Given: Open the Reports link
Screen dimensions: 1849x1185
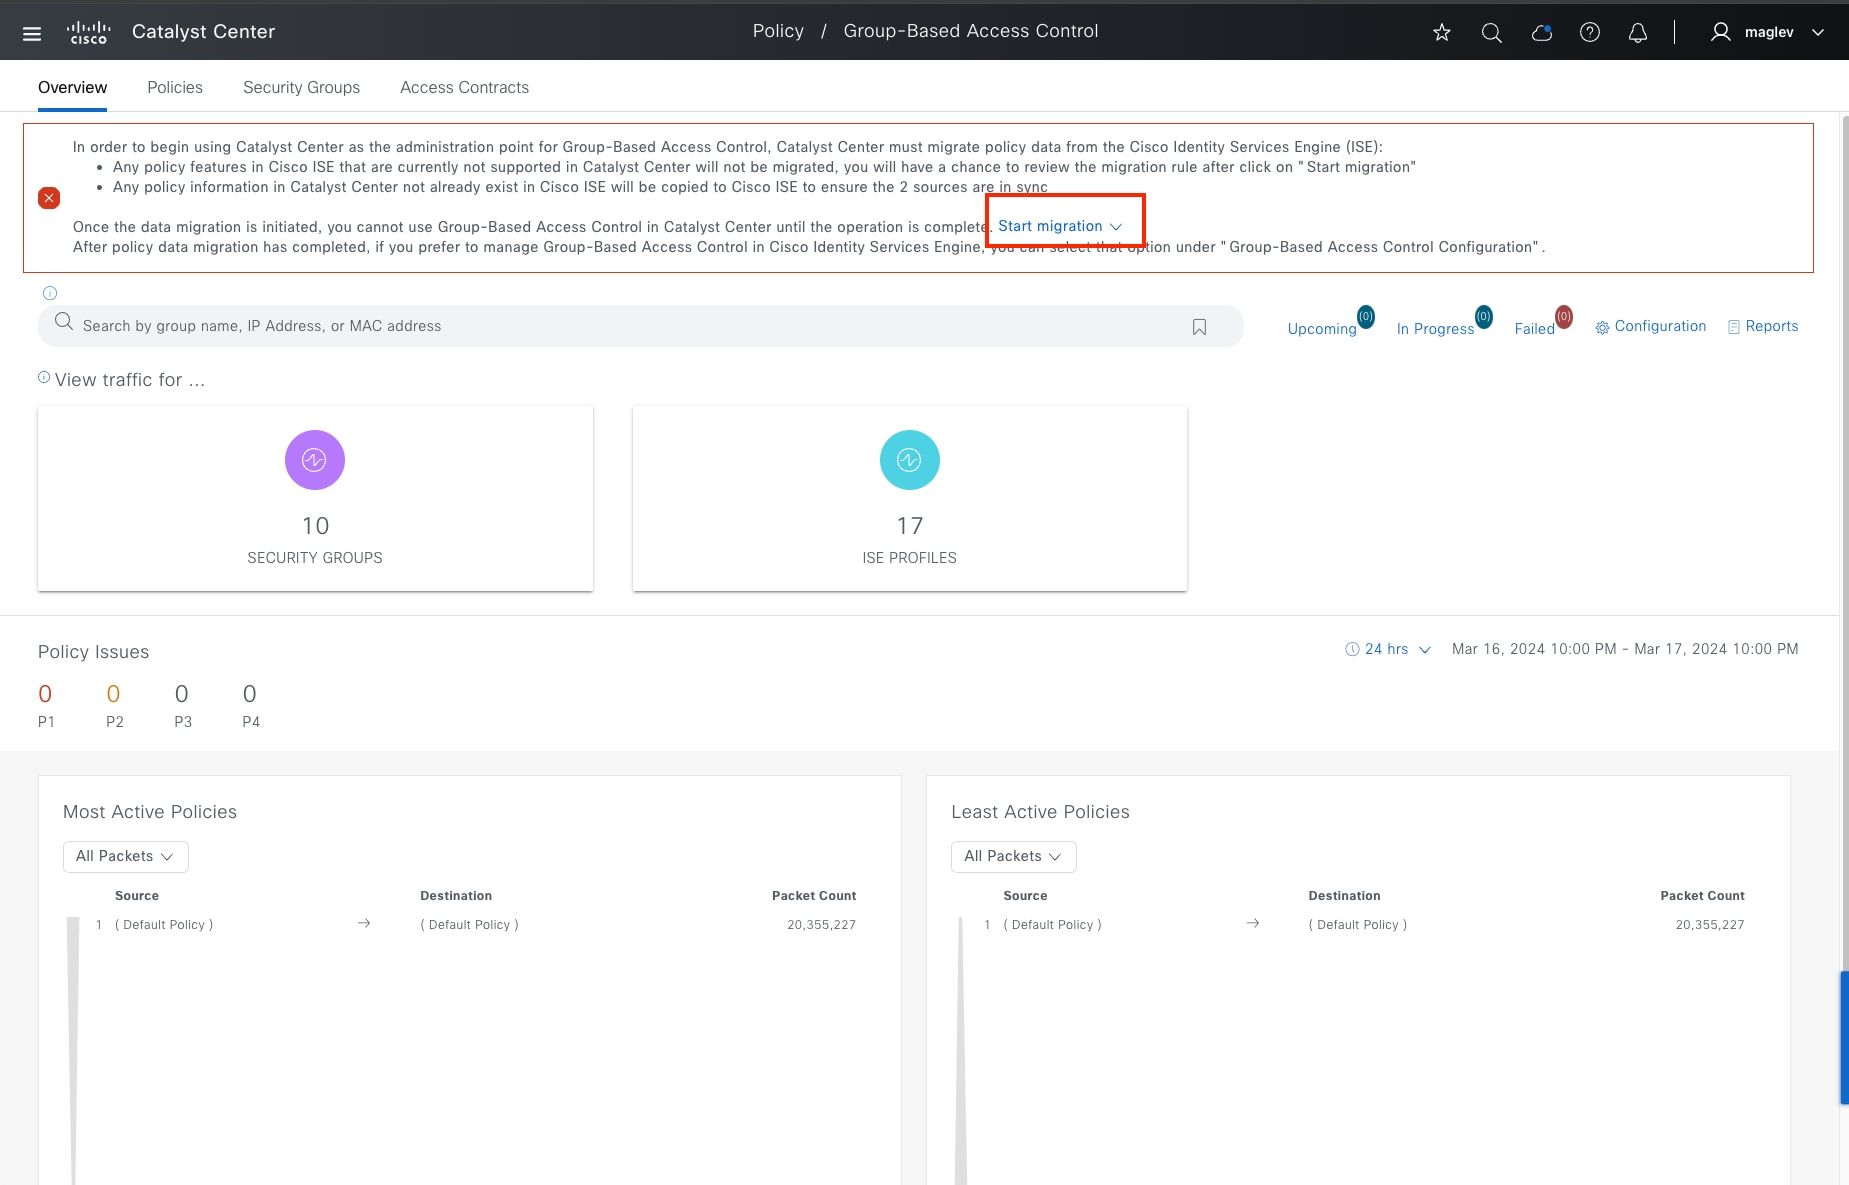Looking at the screenshot, I should (1763, 326).
